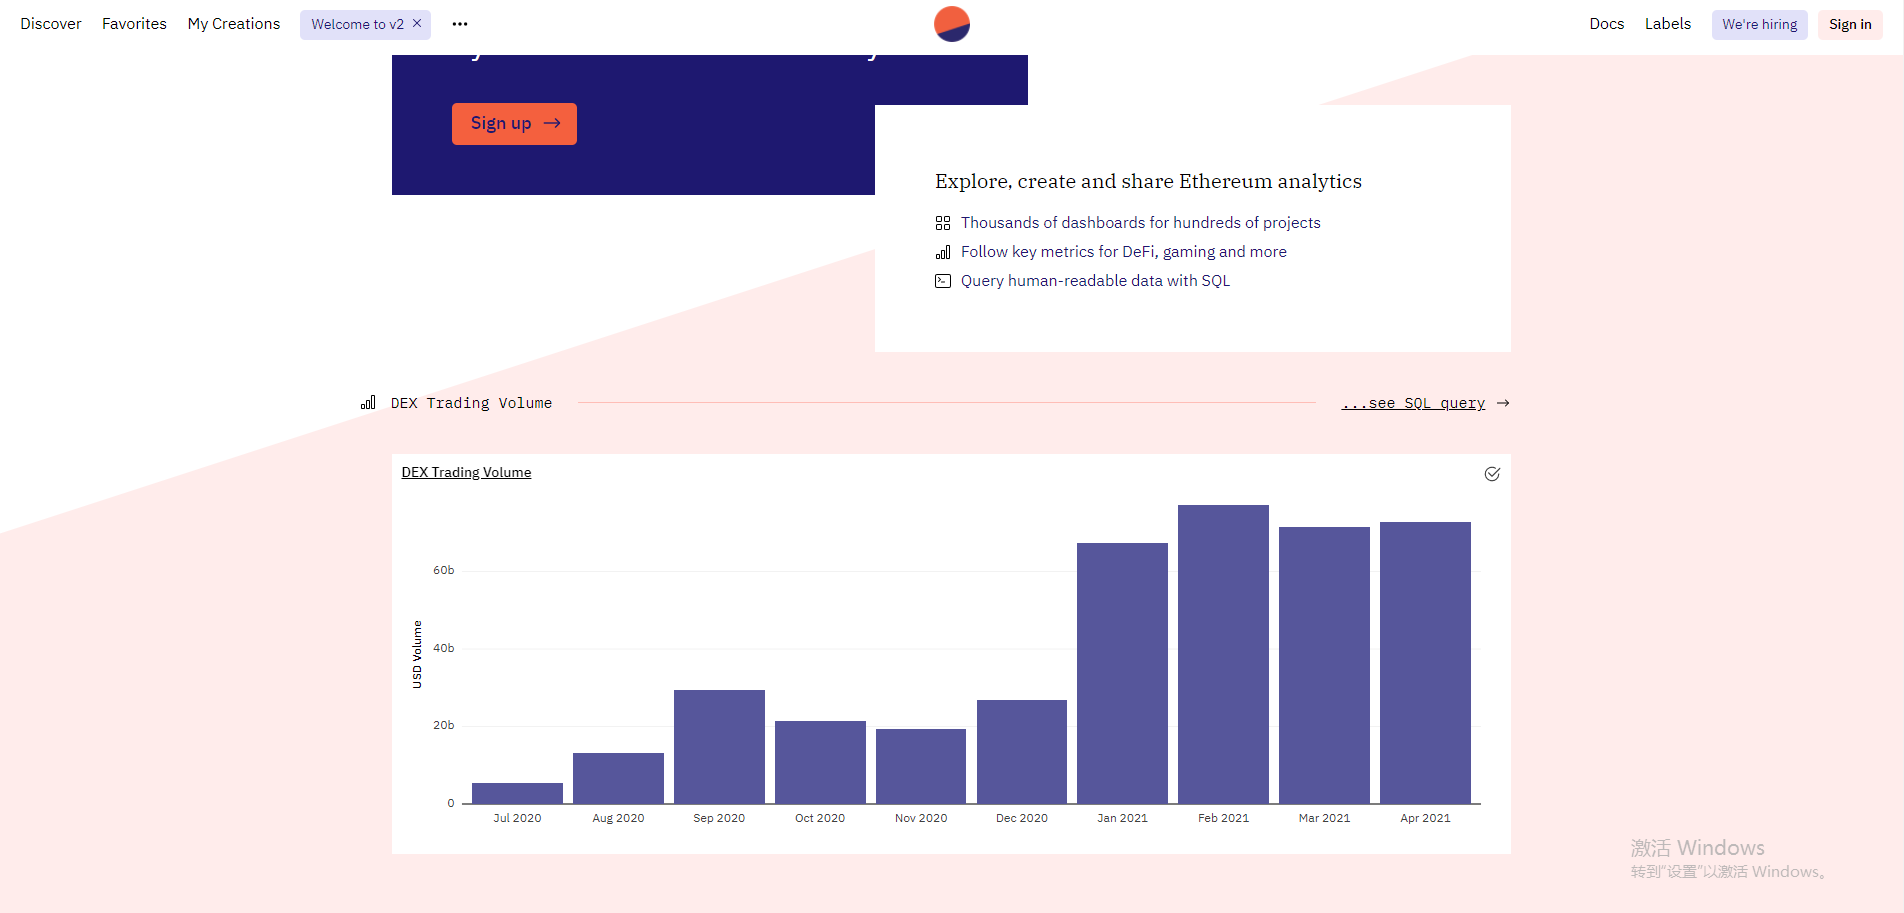Click the Sign in button
The image size is (1904, 913).
pos(1849,24)
